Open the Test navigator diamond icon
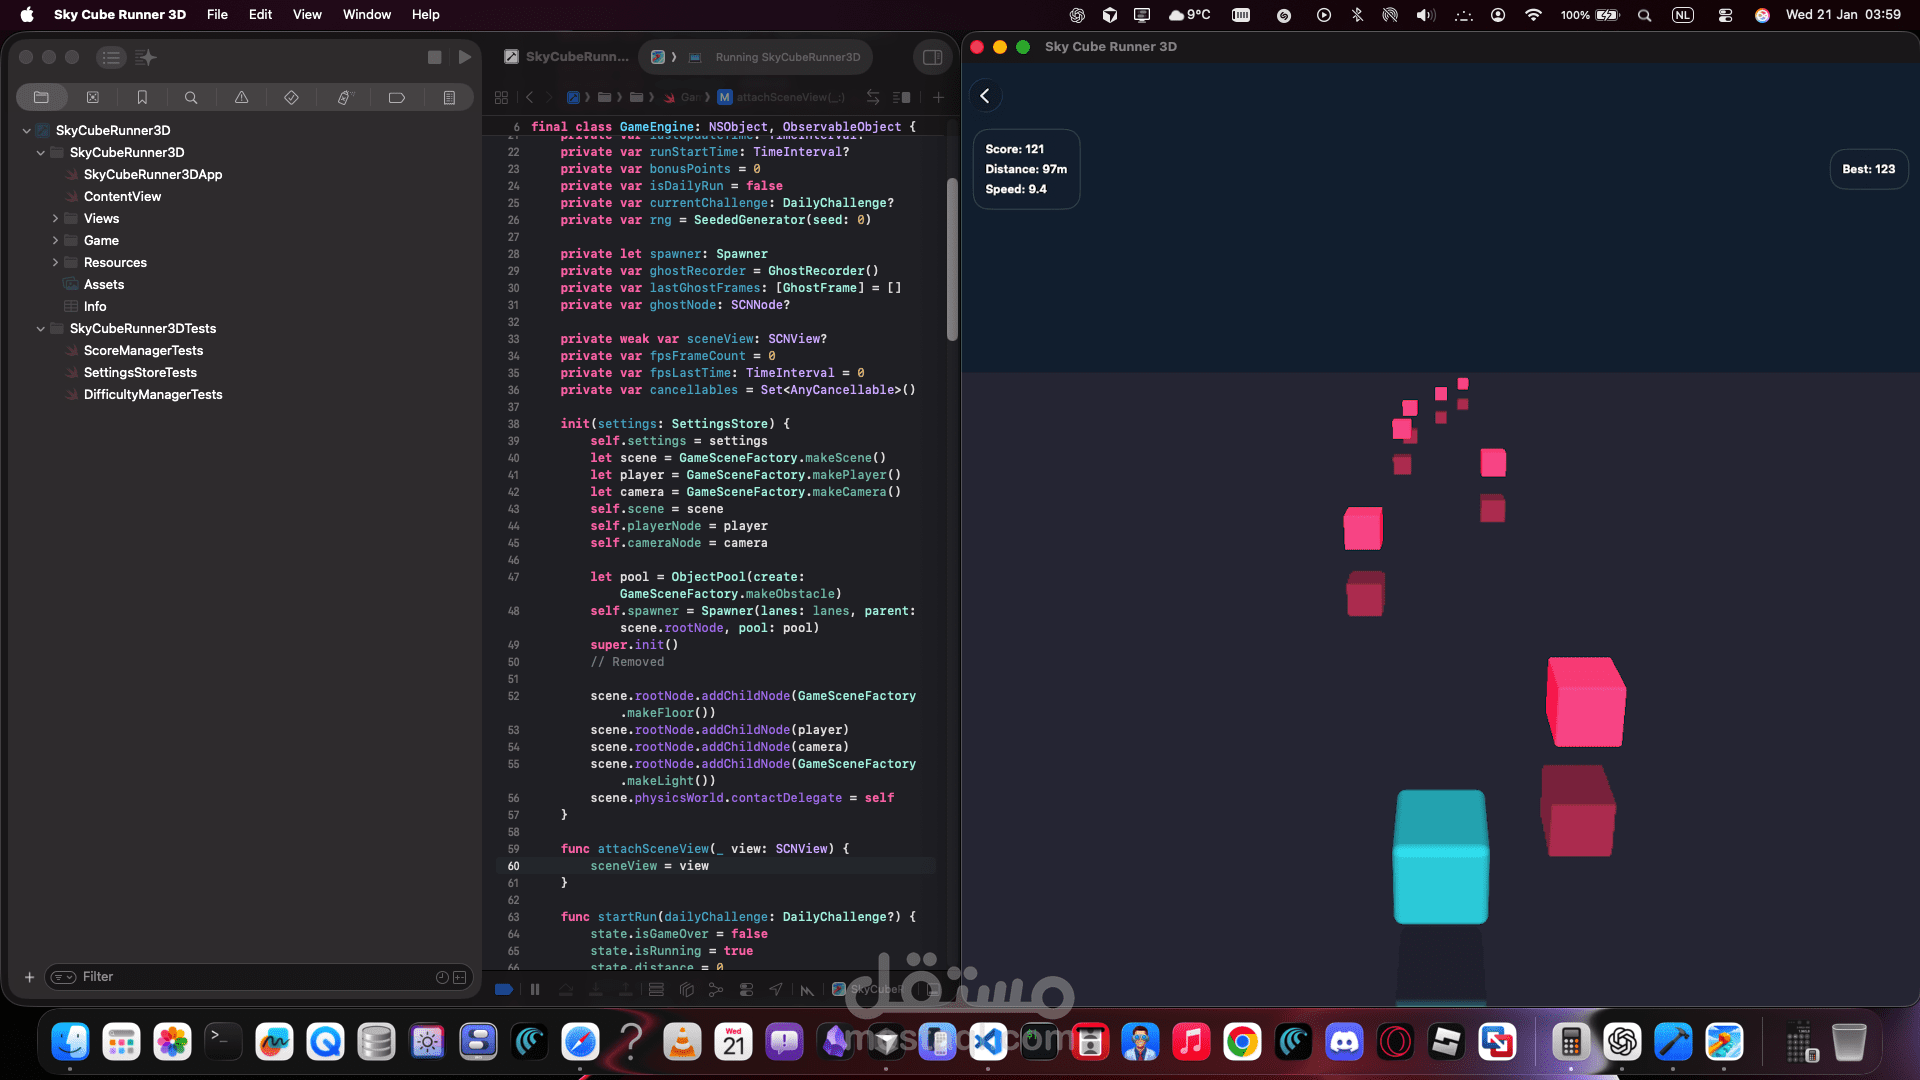 pyautogui.click(x=291, y=97)
